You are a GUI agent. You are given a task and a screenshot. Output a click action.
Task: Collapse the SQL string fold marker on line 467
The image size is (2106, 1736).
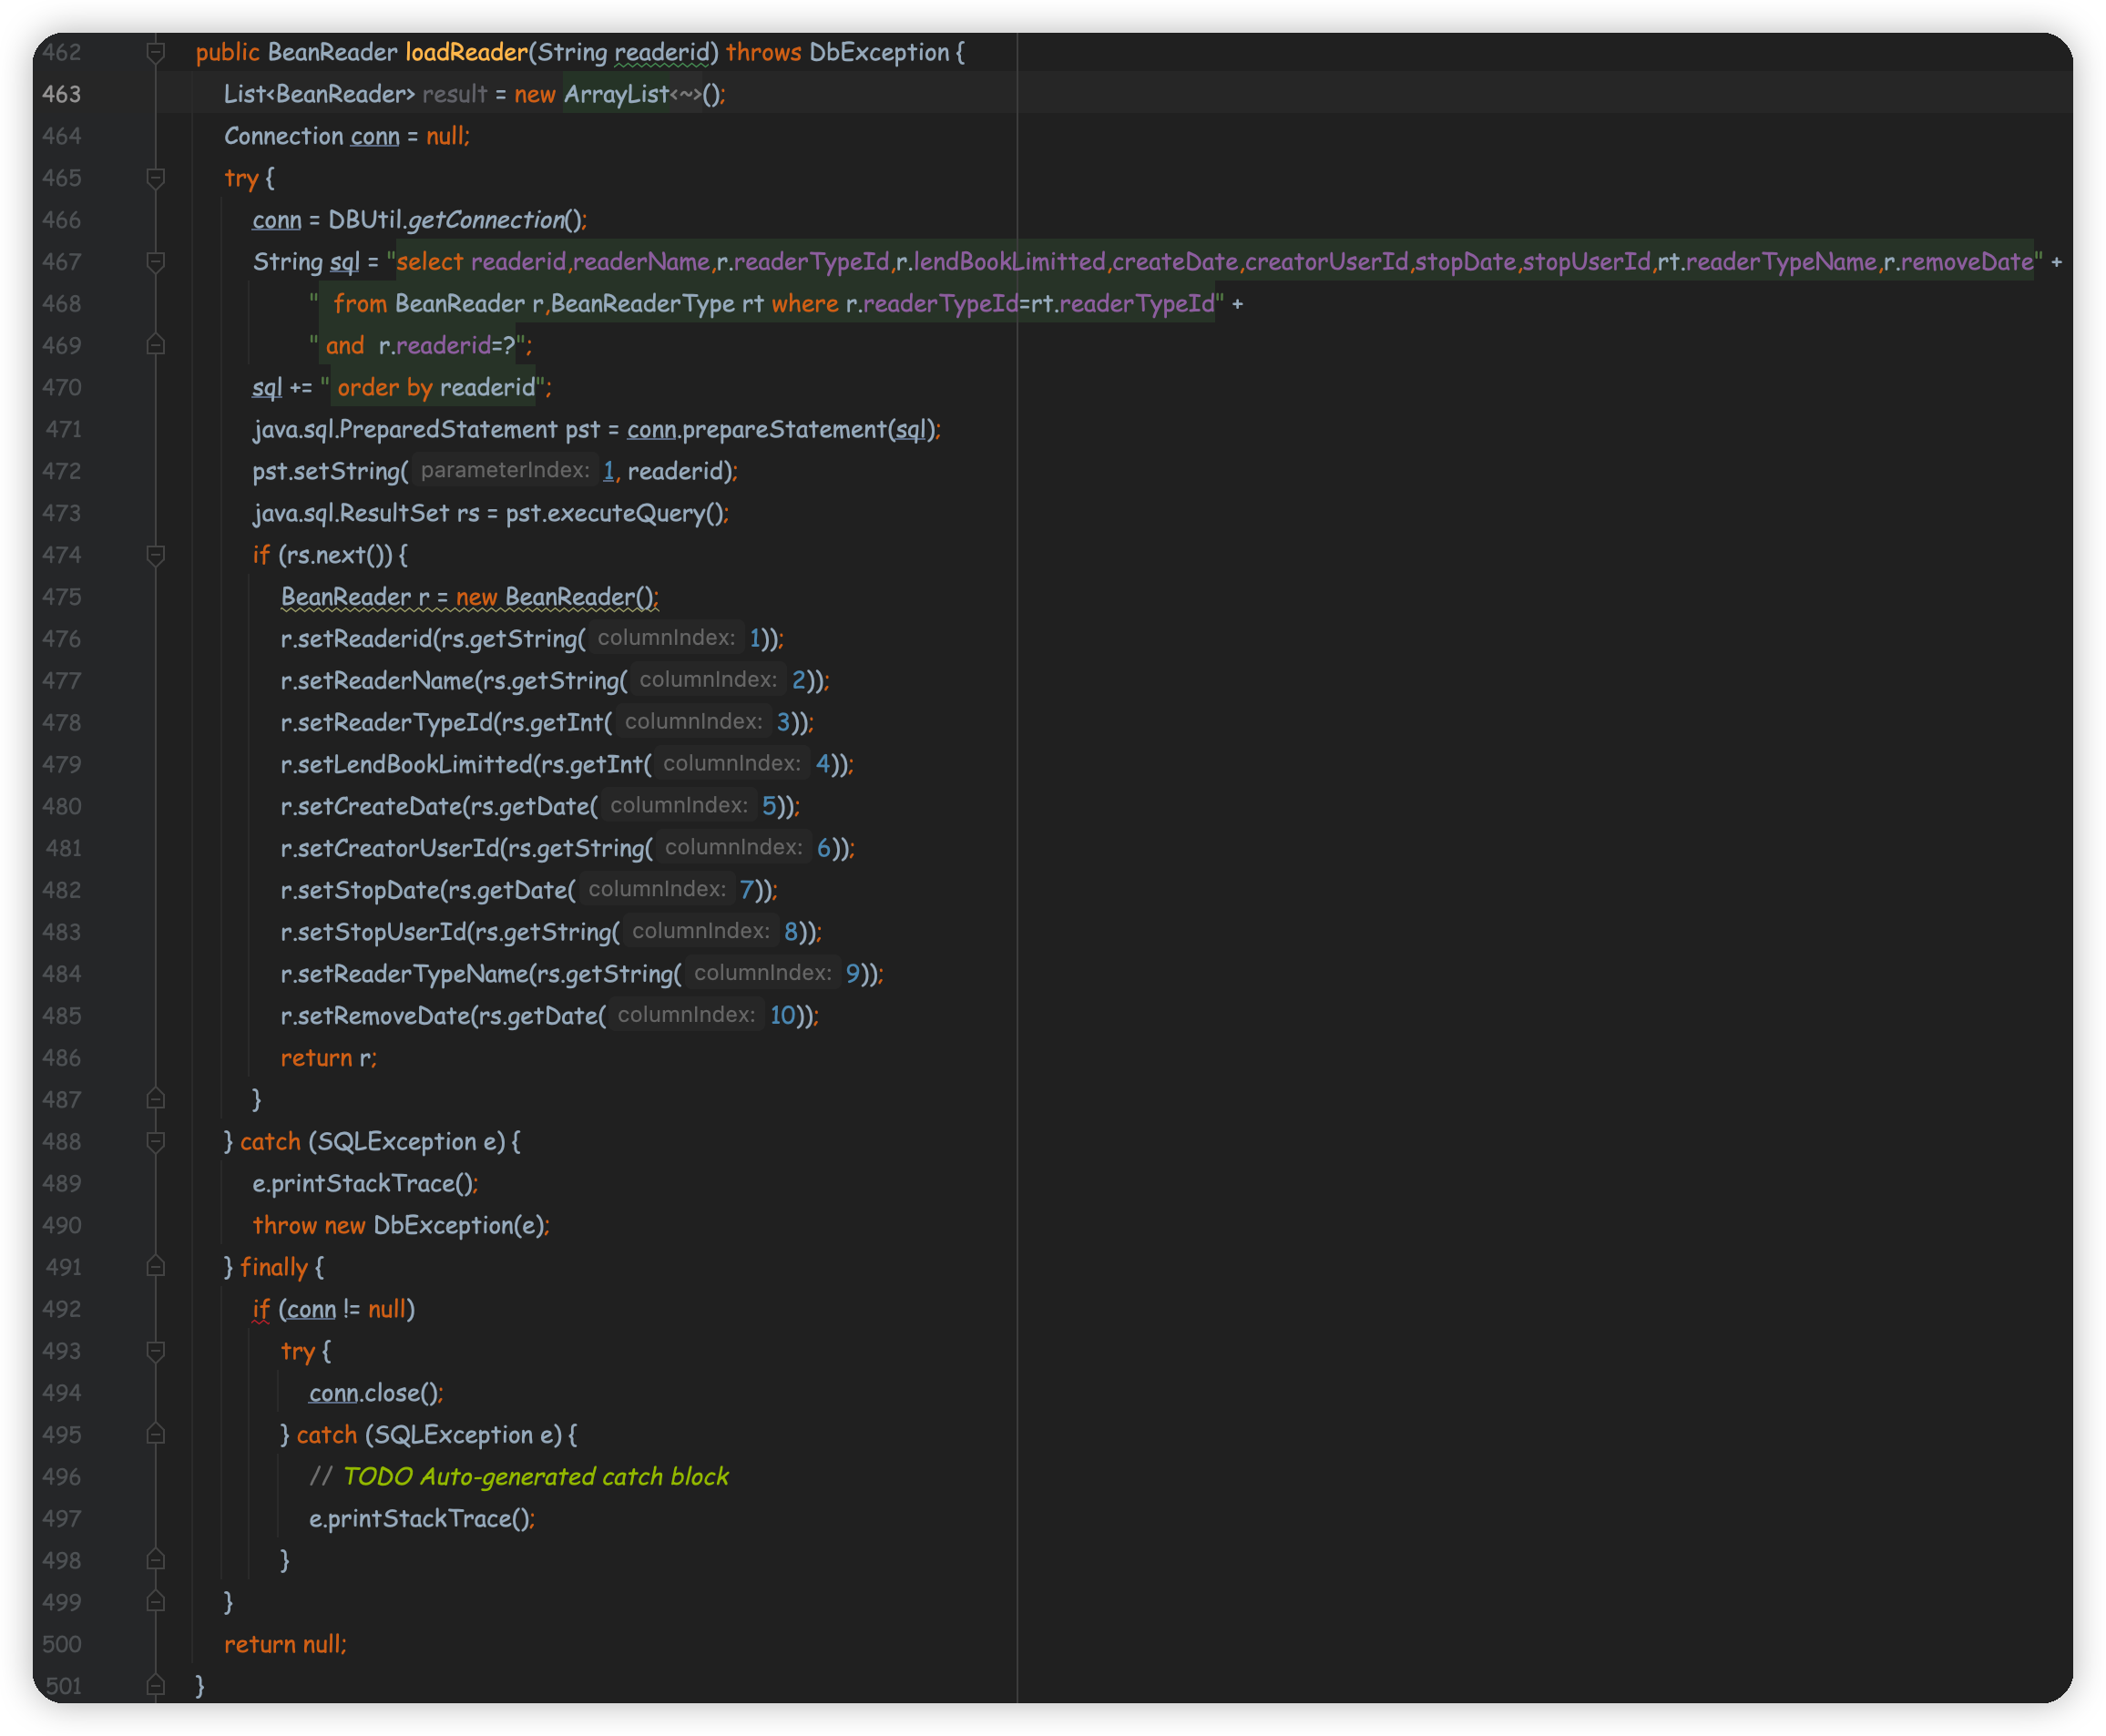[x=156, y=262]
